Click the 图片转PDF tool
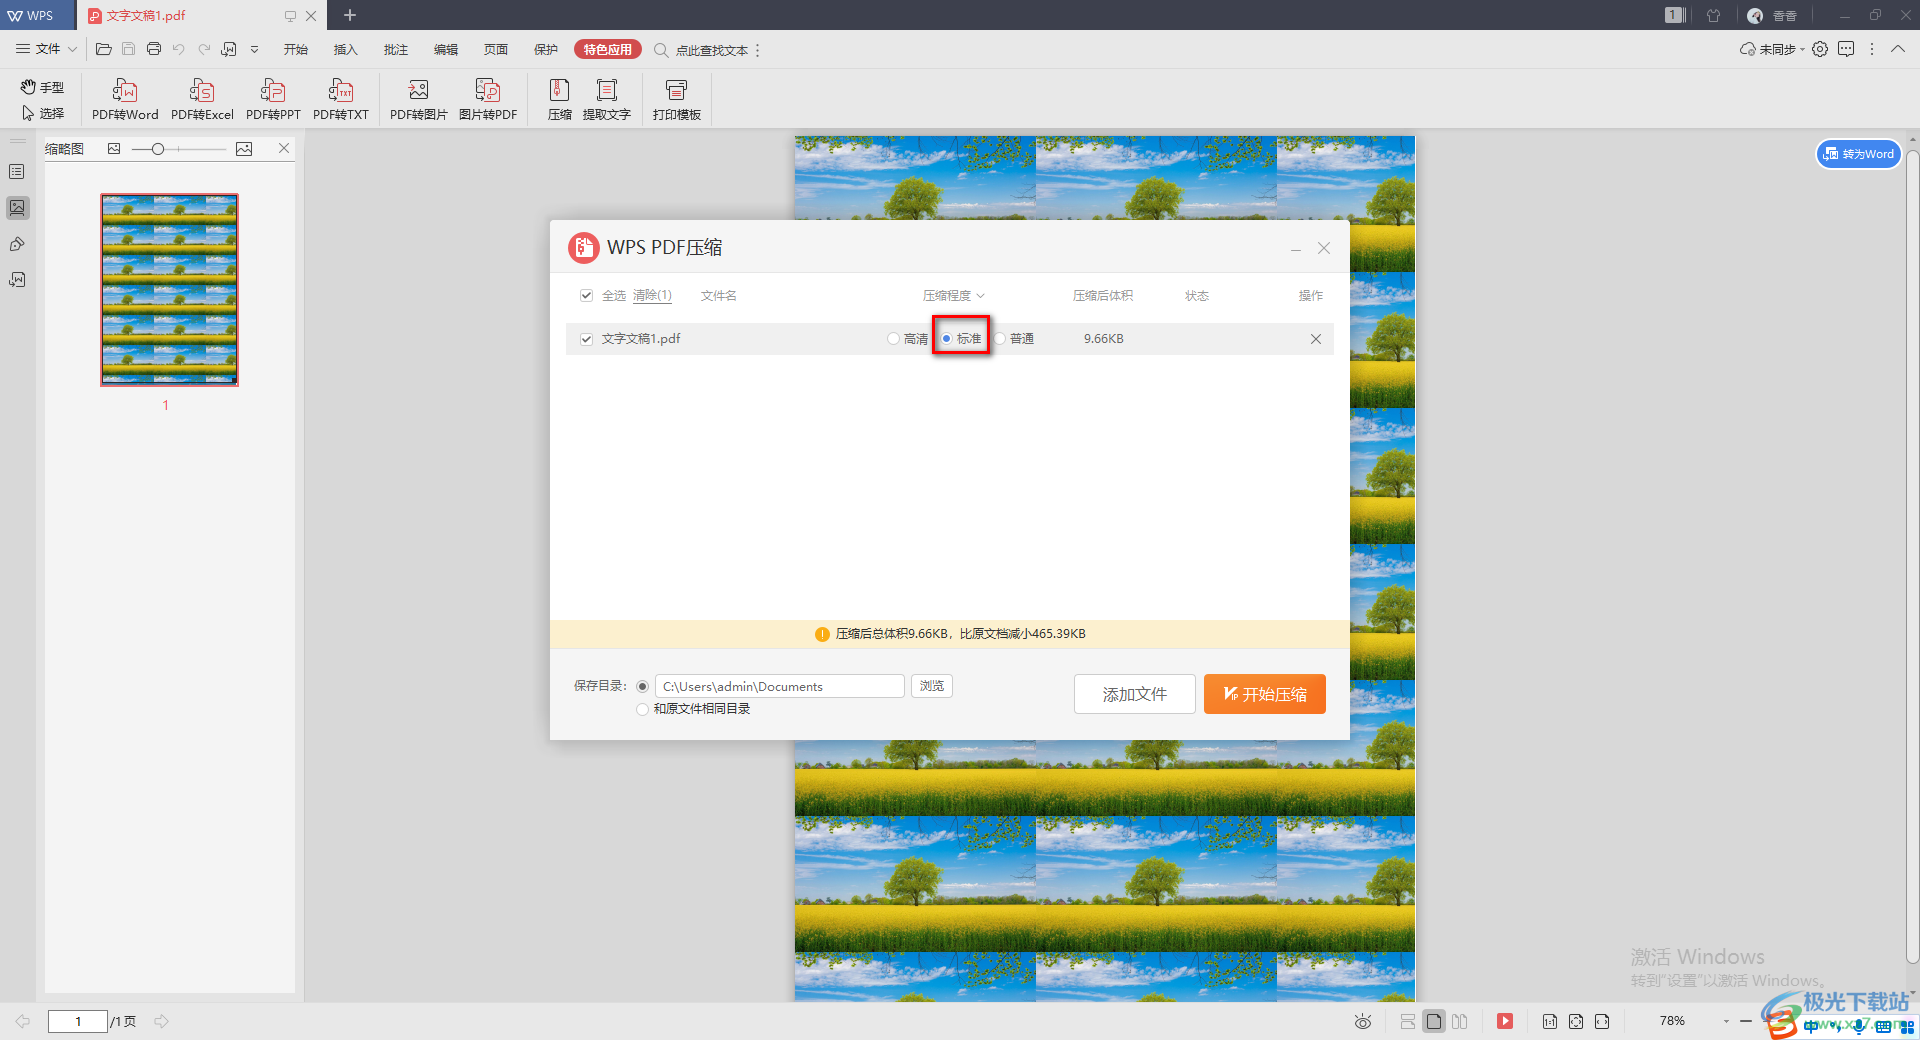 pos(488,100)
